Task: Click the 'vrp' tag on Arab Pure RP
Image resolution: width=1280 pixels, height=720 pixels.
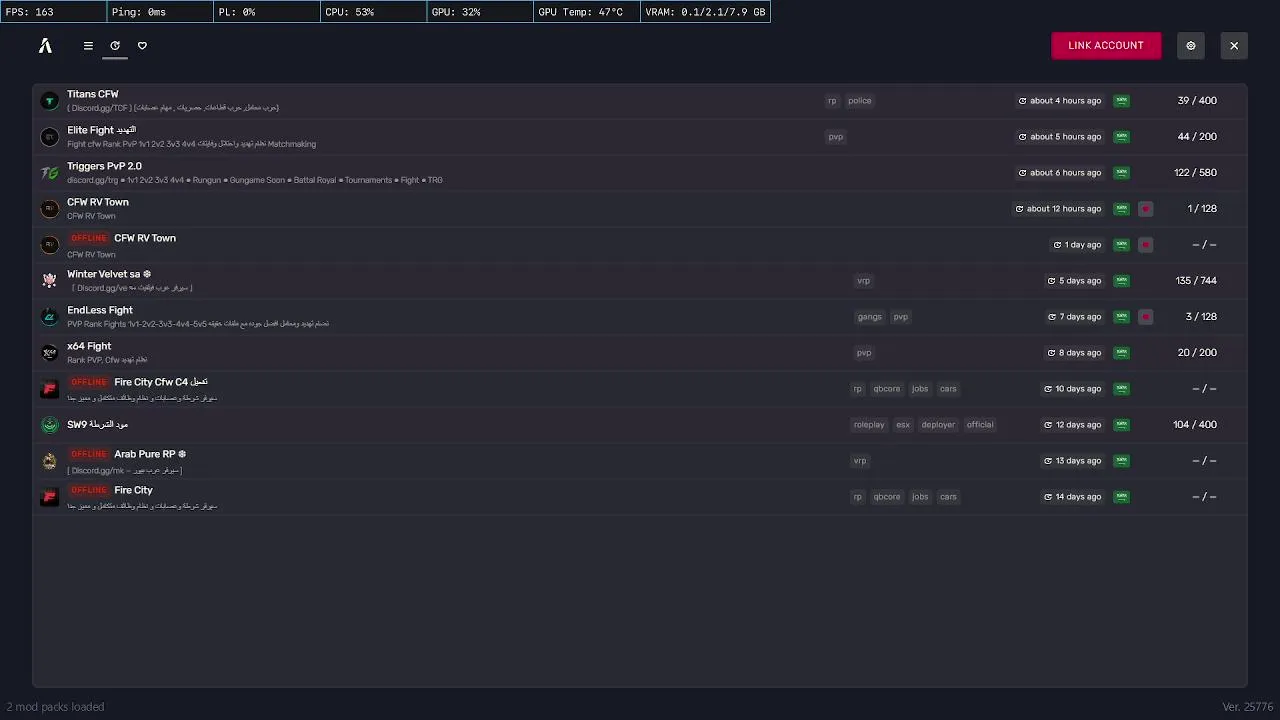Action: (x=860, y=461)
